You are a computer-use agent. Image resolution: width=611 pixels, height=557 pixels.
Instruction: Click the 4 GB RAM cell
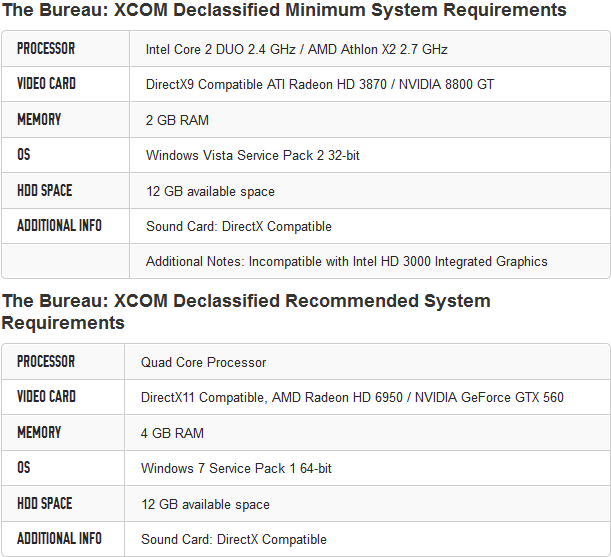pyautogui.click(x=172, y=433)
